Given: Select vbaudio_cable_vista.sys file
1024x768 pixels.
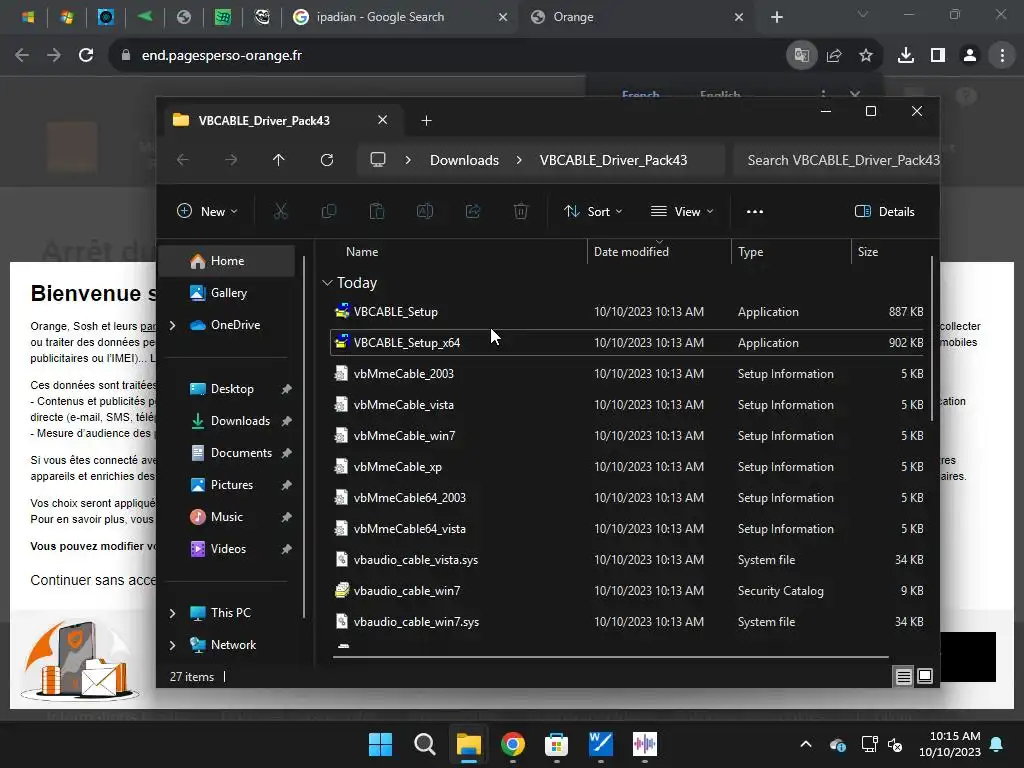Looking at the screenshot, I should pyautogui.click(x=627, y=560).
